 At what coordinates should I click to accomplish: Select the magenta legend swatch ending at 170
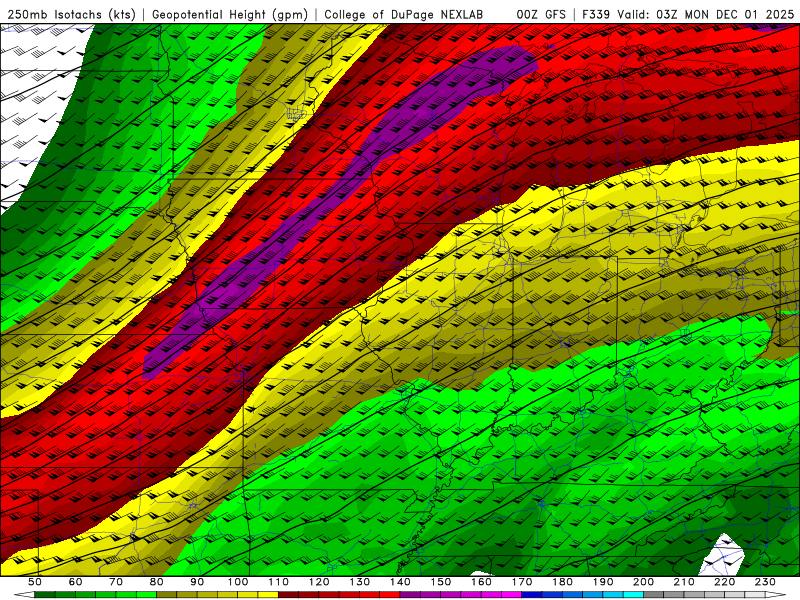tap(509, 594)
